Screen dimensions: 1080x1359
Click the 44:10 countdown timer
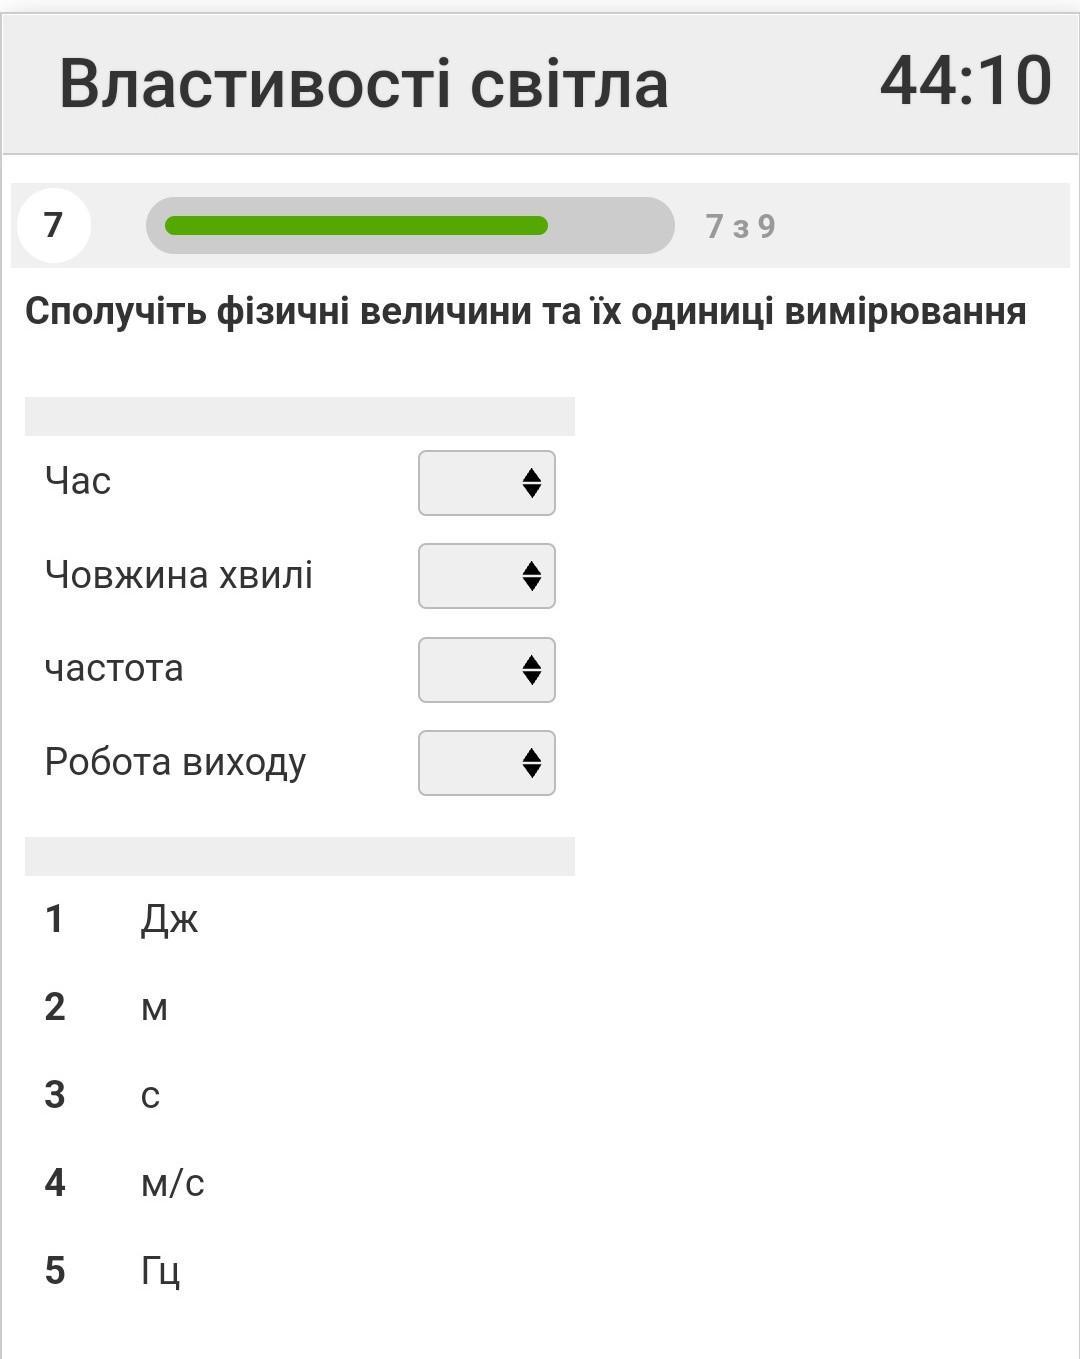pos(965,81)
